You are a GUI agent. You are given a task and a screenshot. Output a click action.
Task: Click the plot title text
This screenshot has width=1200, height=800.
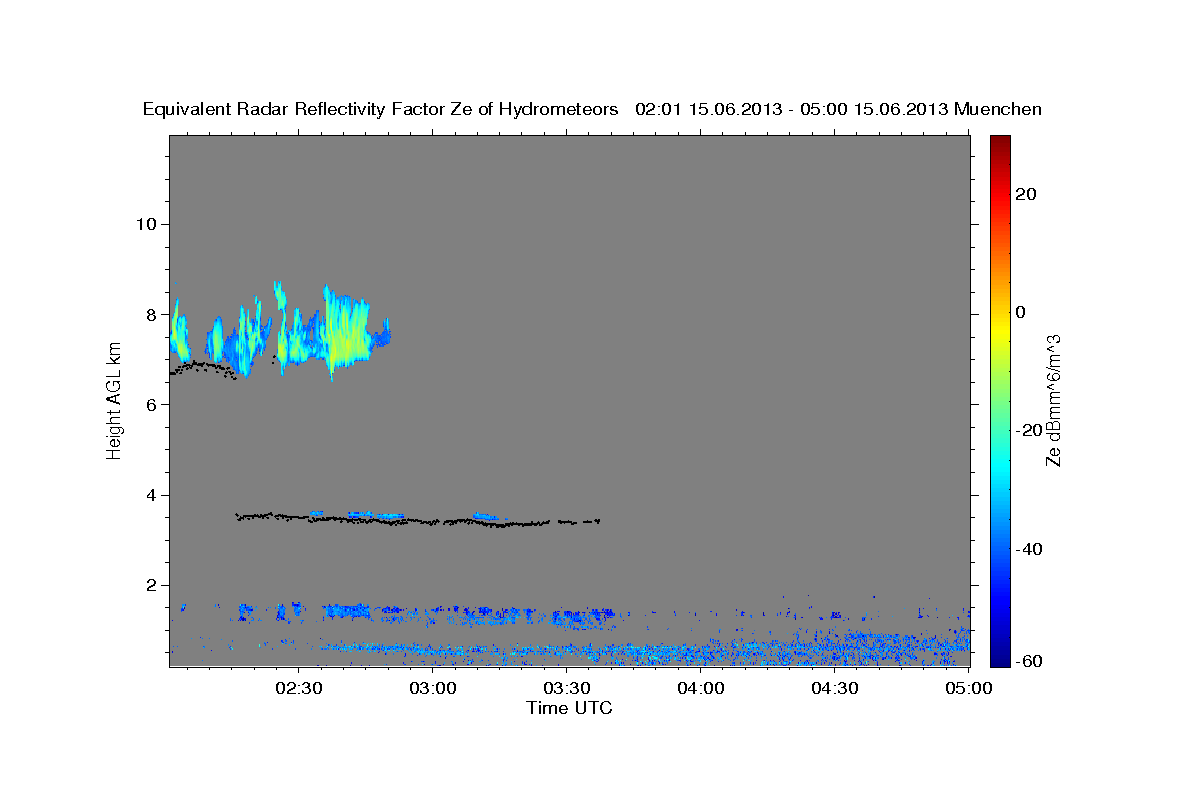point(593,109)
